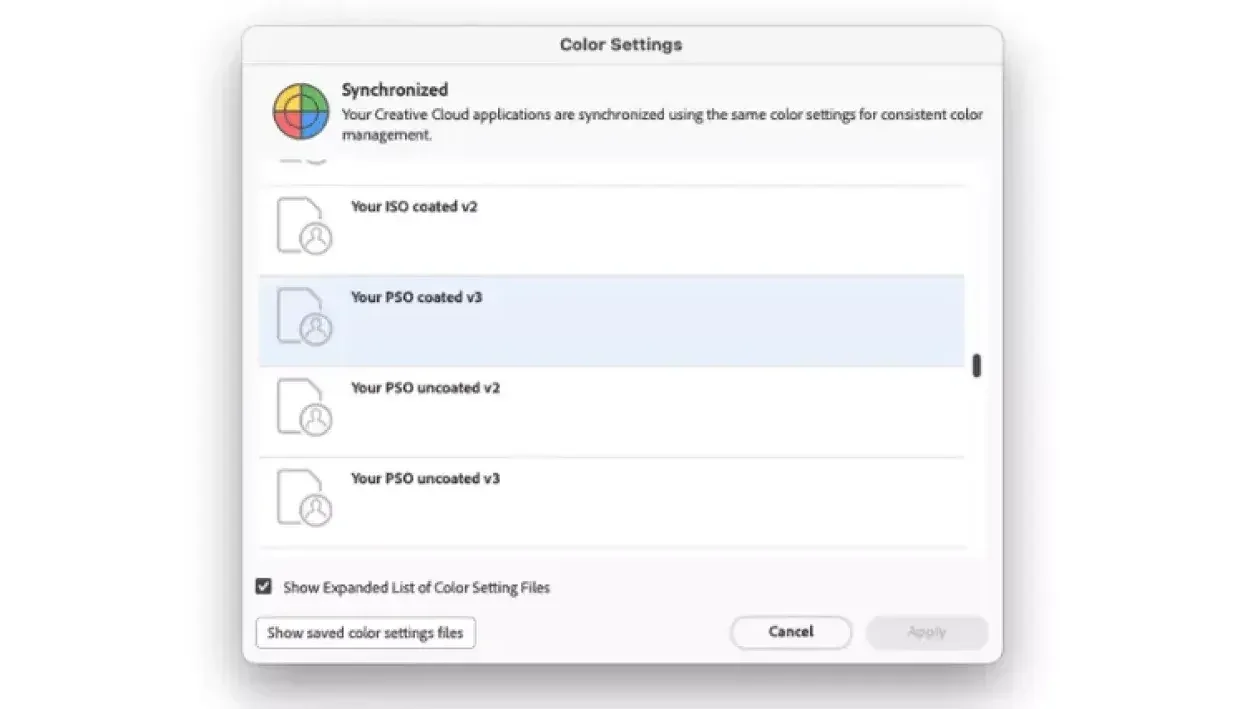Choose the Your PSO uncoated v2 setting name
The height and width of the screenshot is (709, 1245).
[x=425, y=388]
